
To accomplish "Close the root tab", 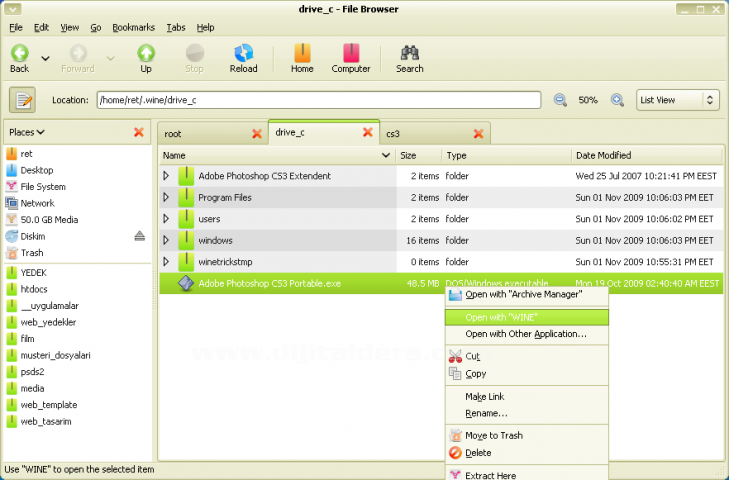I will tap(256, 133).
